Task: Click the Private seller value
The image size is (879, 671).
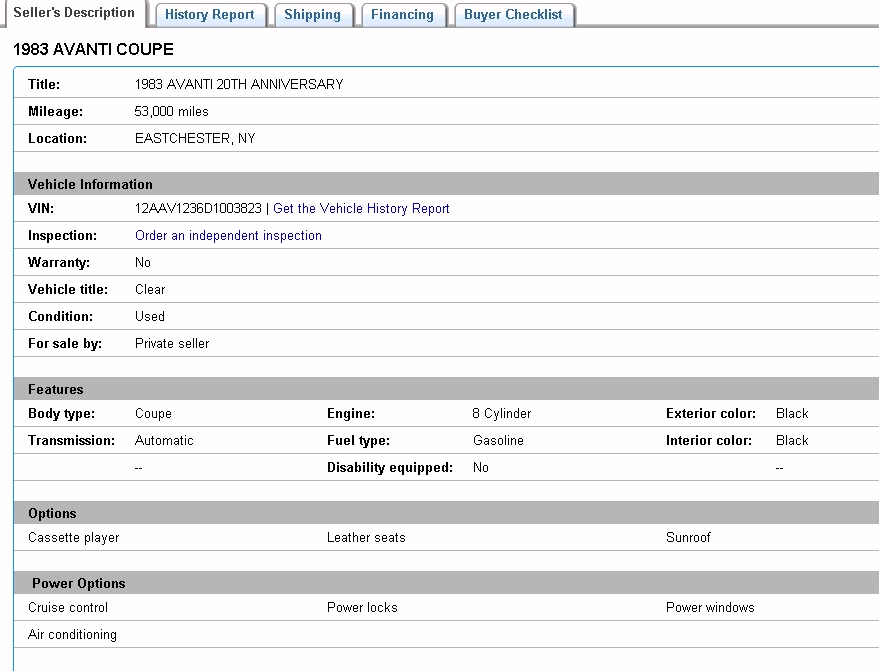Action: tap(172, 343)
